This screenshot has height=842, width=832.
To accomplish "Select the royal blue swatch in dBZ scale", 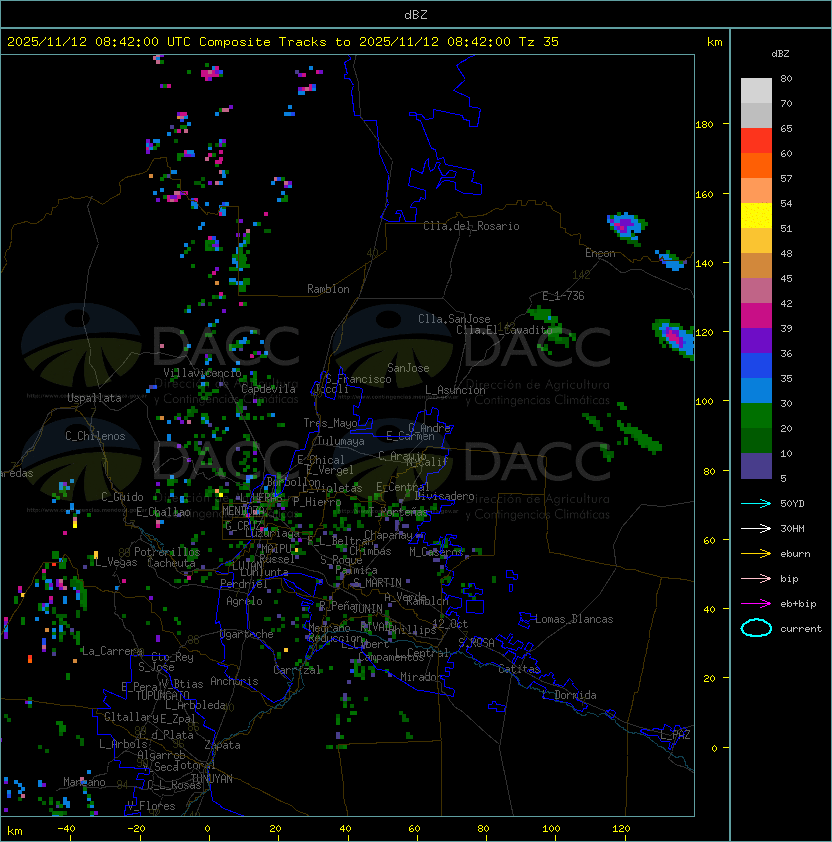I will [x=756, y=366].
